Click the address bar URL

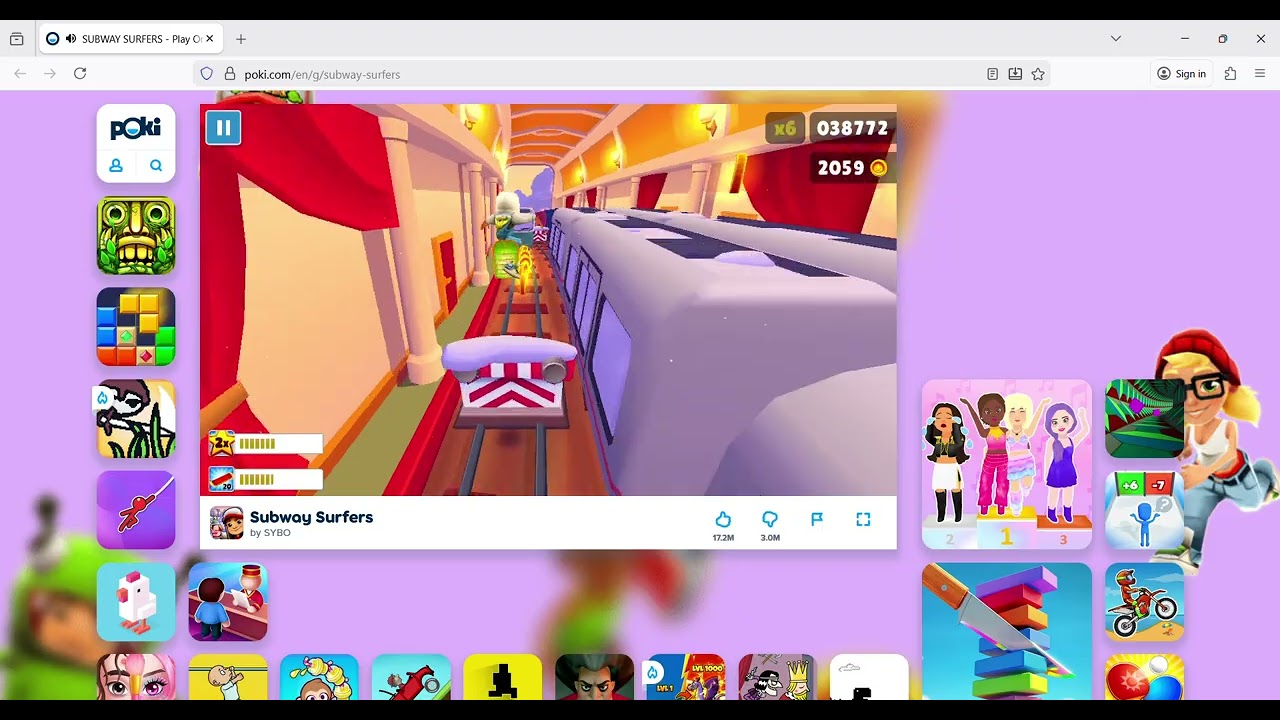(x=322, y=74)
